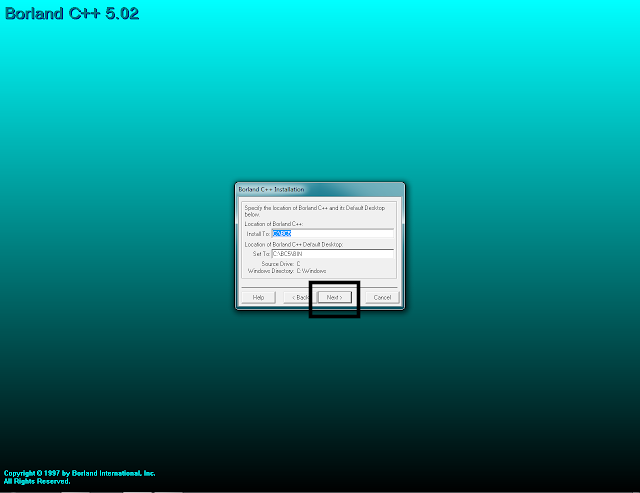Cancel the Borland C++ installation
Image resolution: width=640 pixels, height=493 pixels.
[382, 298]
